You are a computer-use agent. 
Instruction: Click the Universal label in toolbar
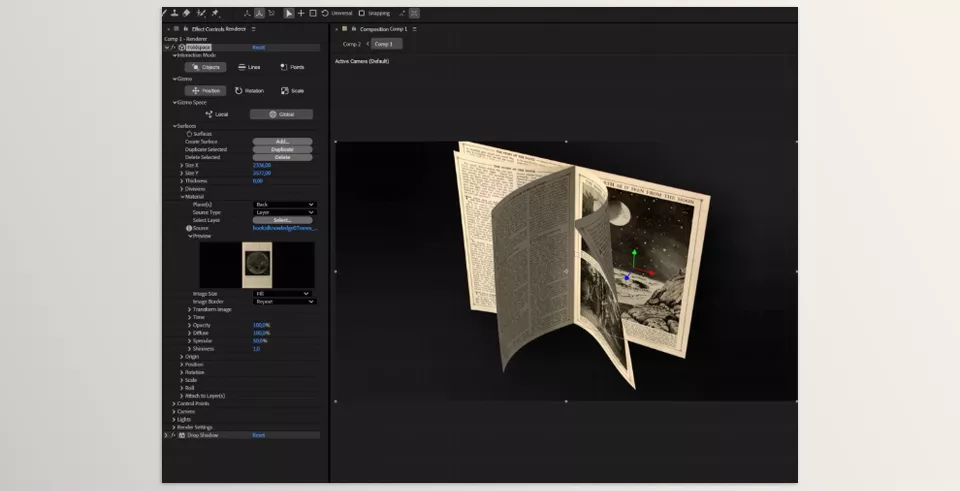click(x=342, y=13)
